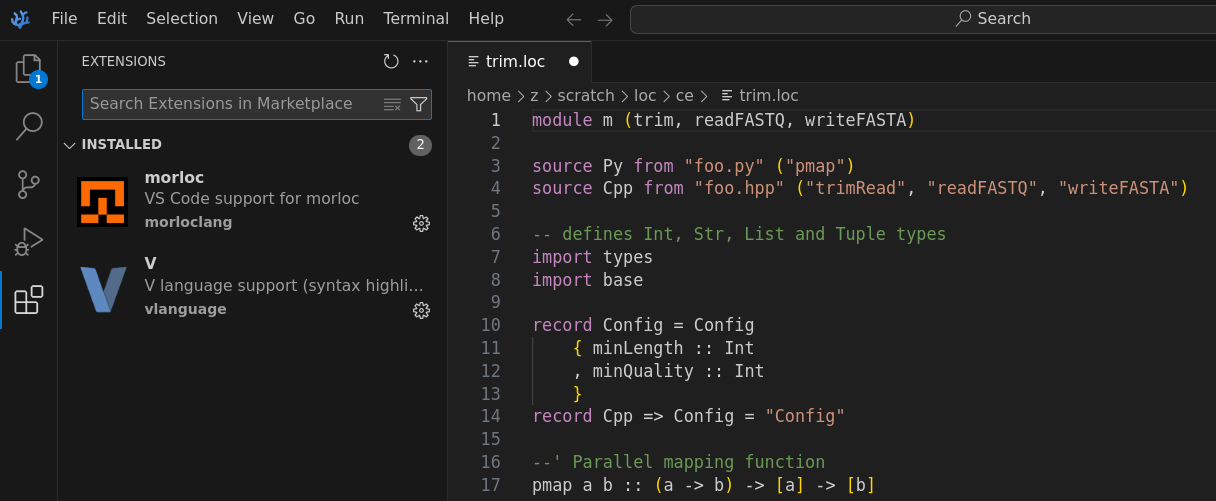
Task: Select the V language extension entry
Action: [252, 289]
